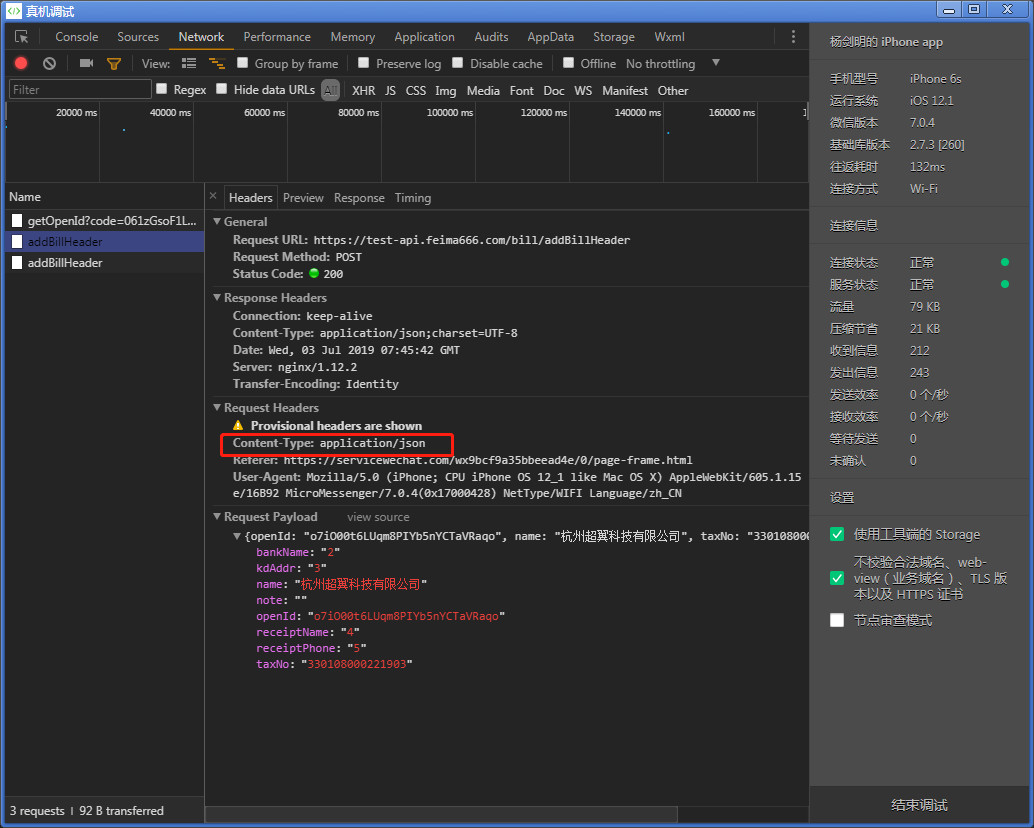
Task: Enable 节点审查模式 checkbox
Action: (837, 620)
